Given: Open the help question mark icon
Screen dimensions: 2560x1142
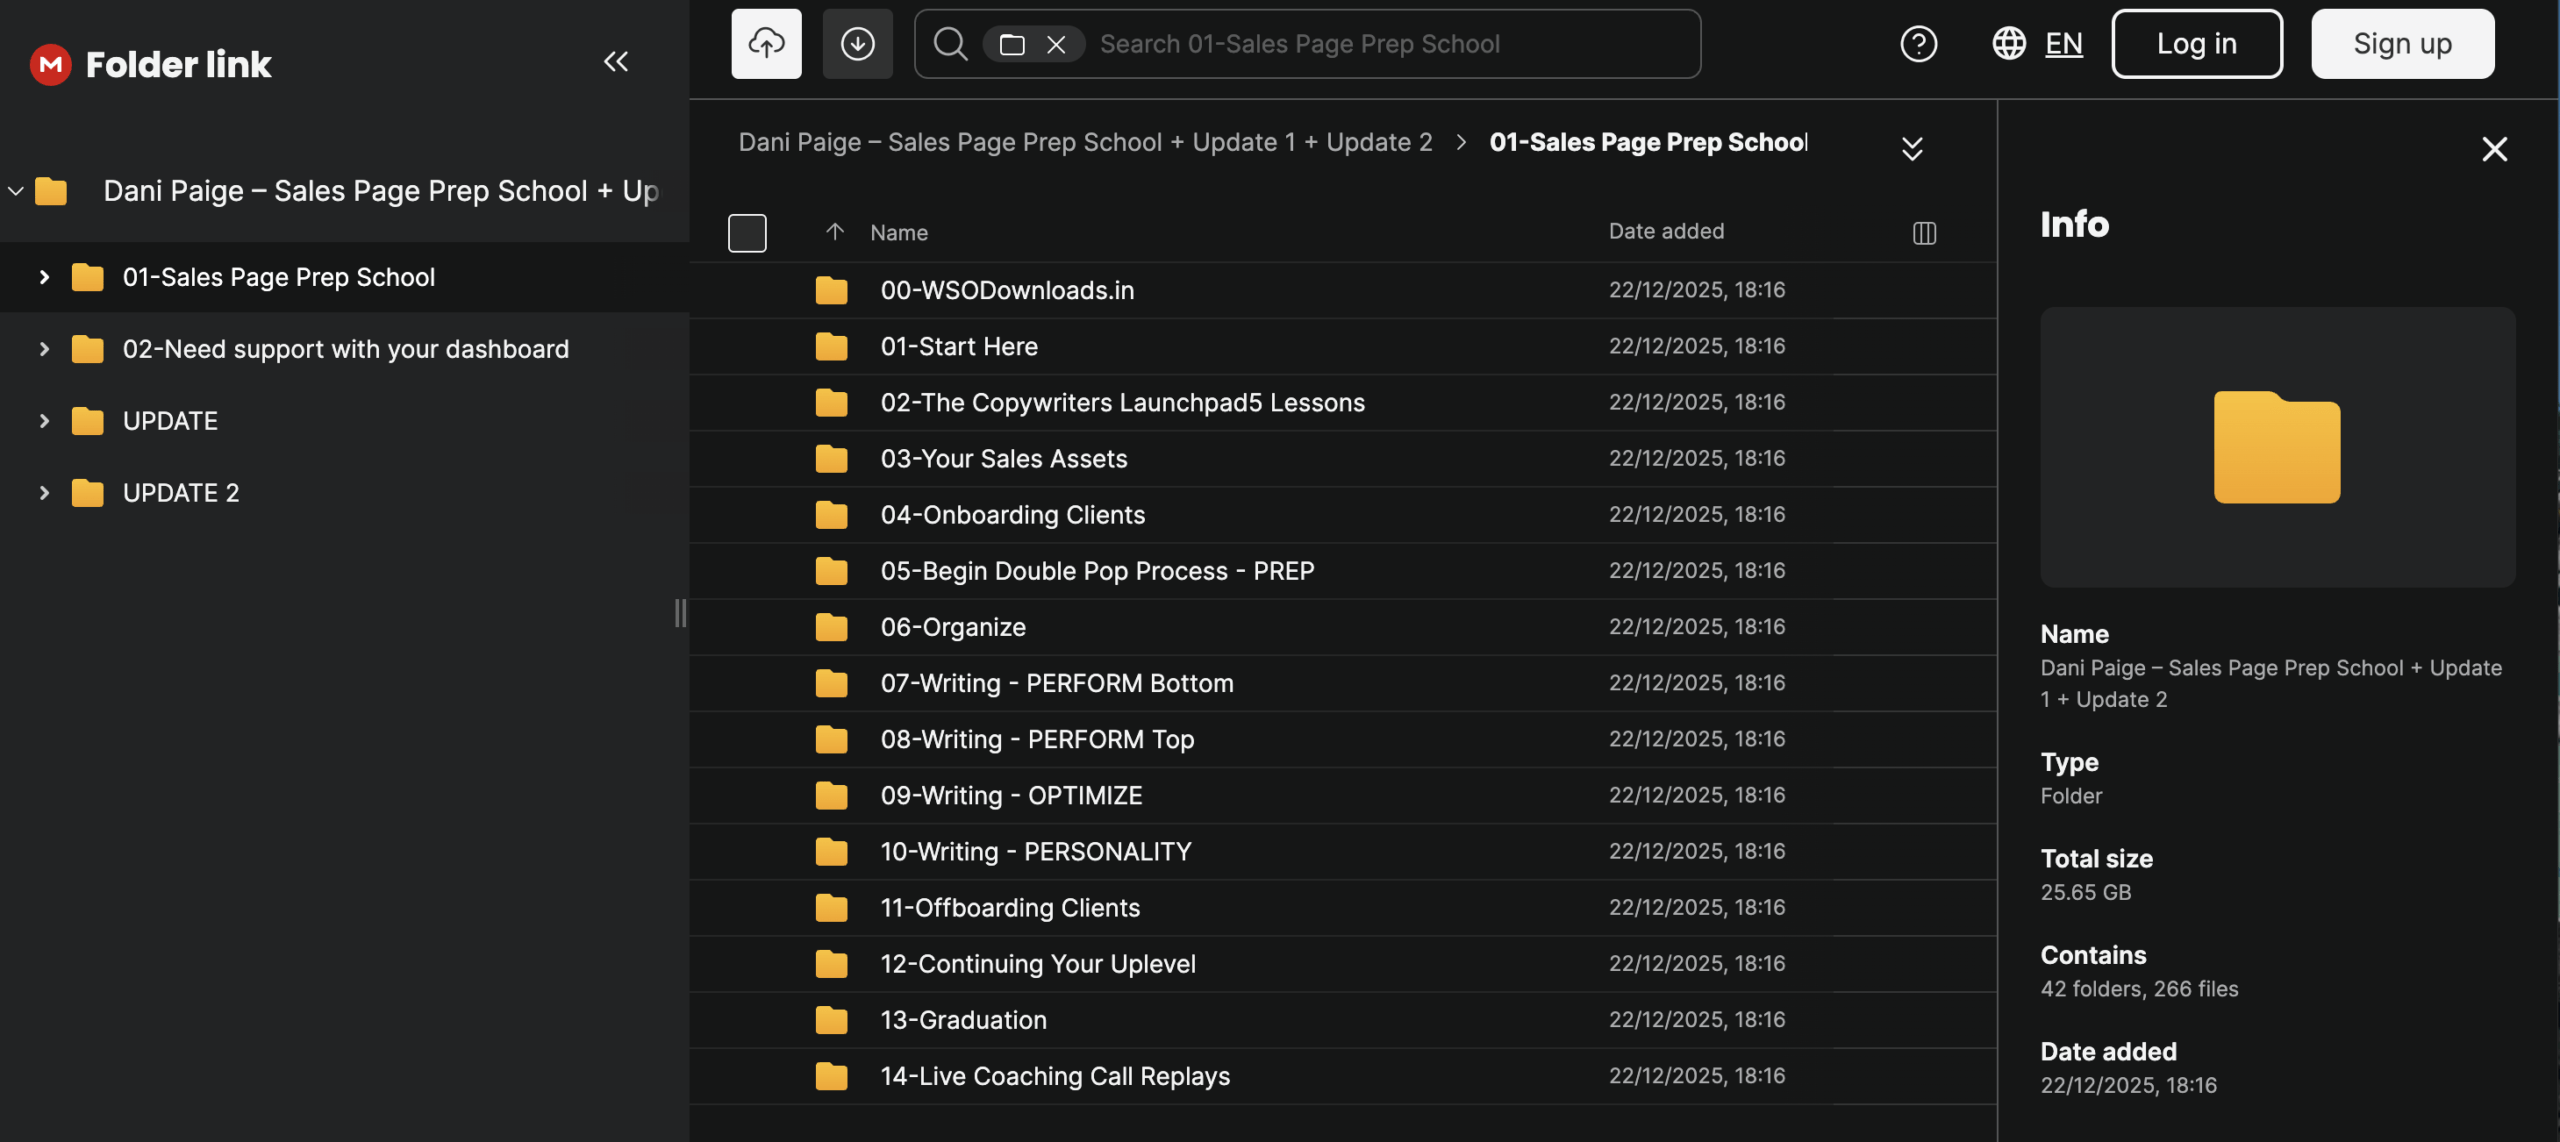Looking at the screenshot, I should (x=1918, y=44).
